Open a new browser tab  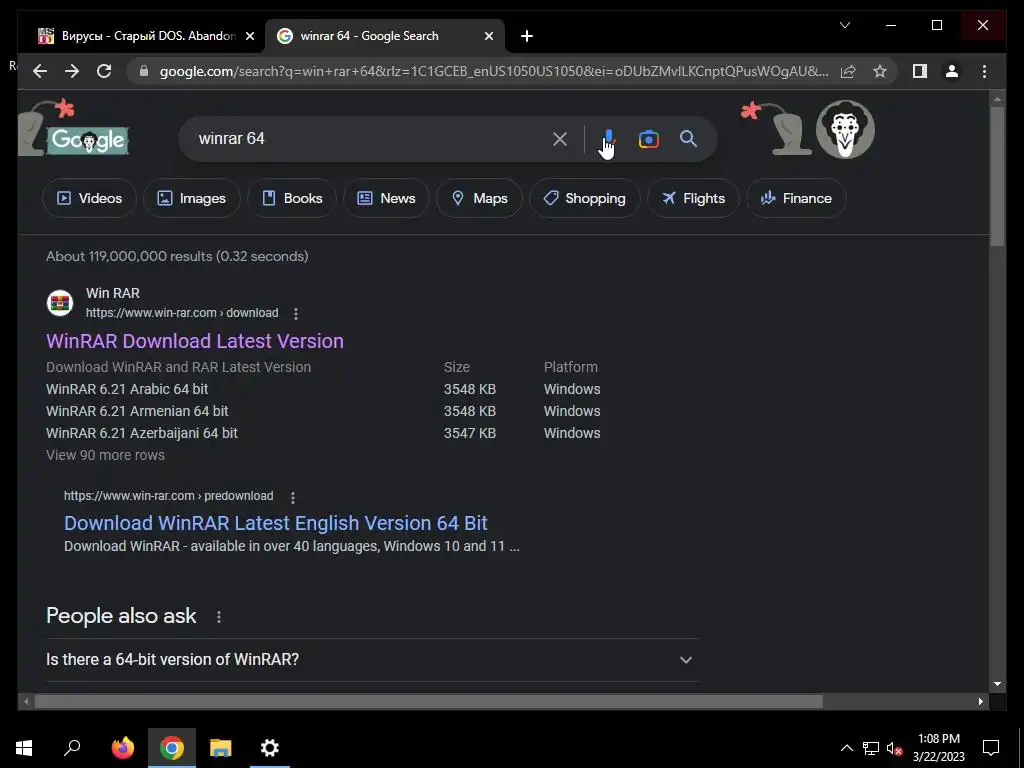527,36
